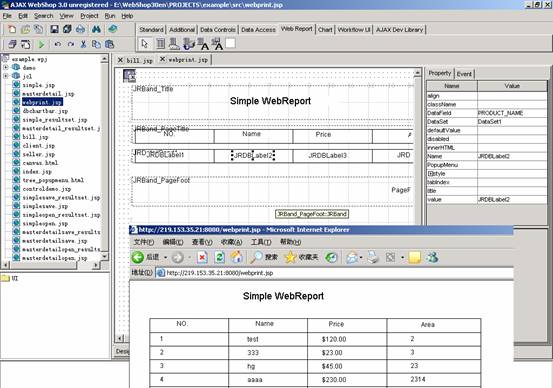Click the green Back button in Internet Explorer
Viewport: 553px width, 388px height.
tap(138, 257)
